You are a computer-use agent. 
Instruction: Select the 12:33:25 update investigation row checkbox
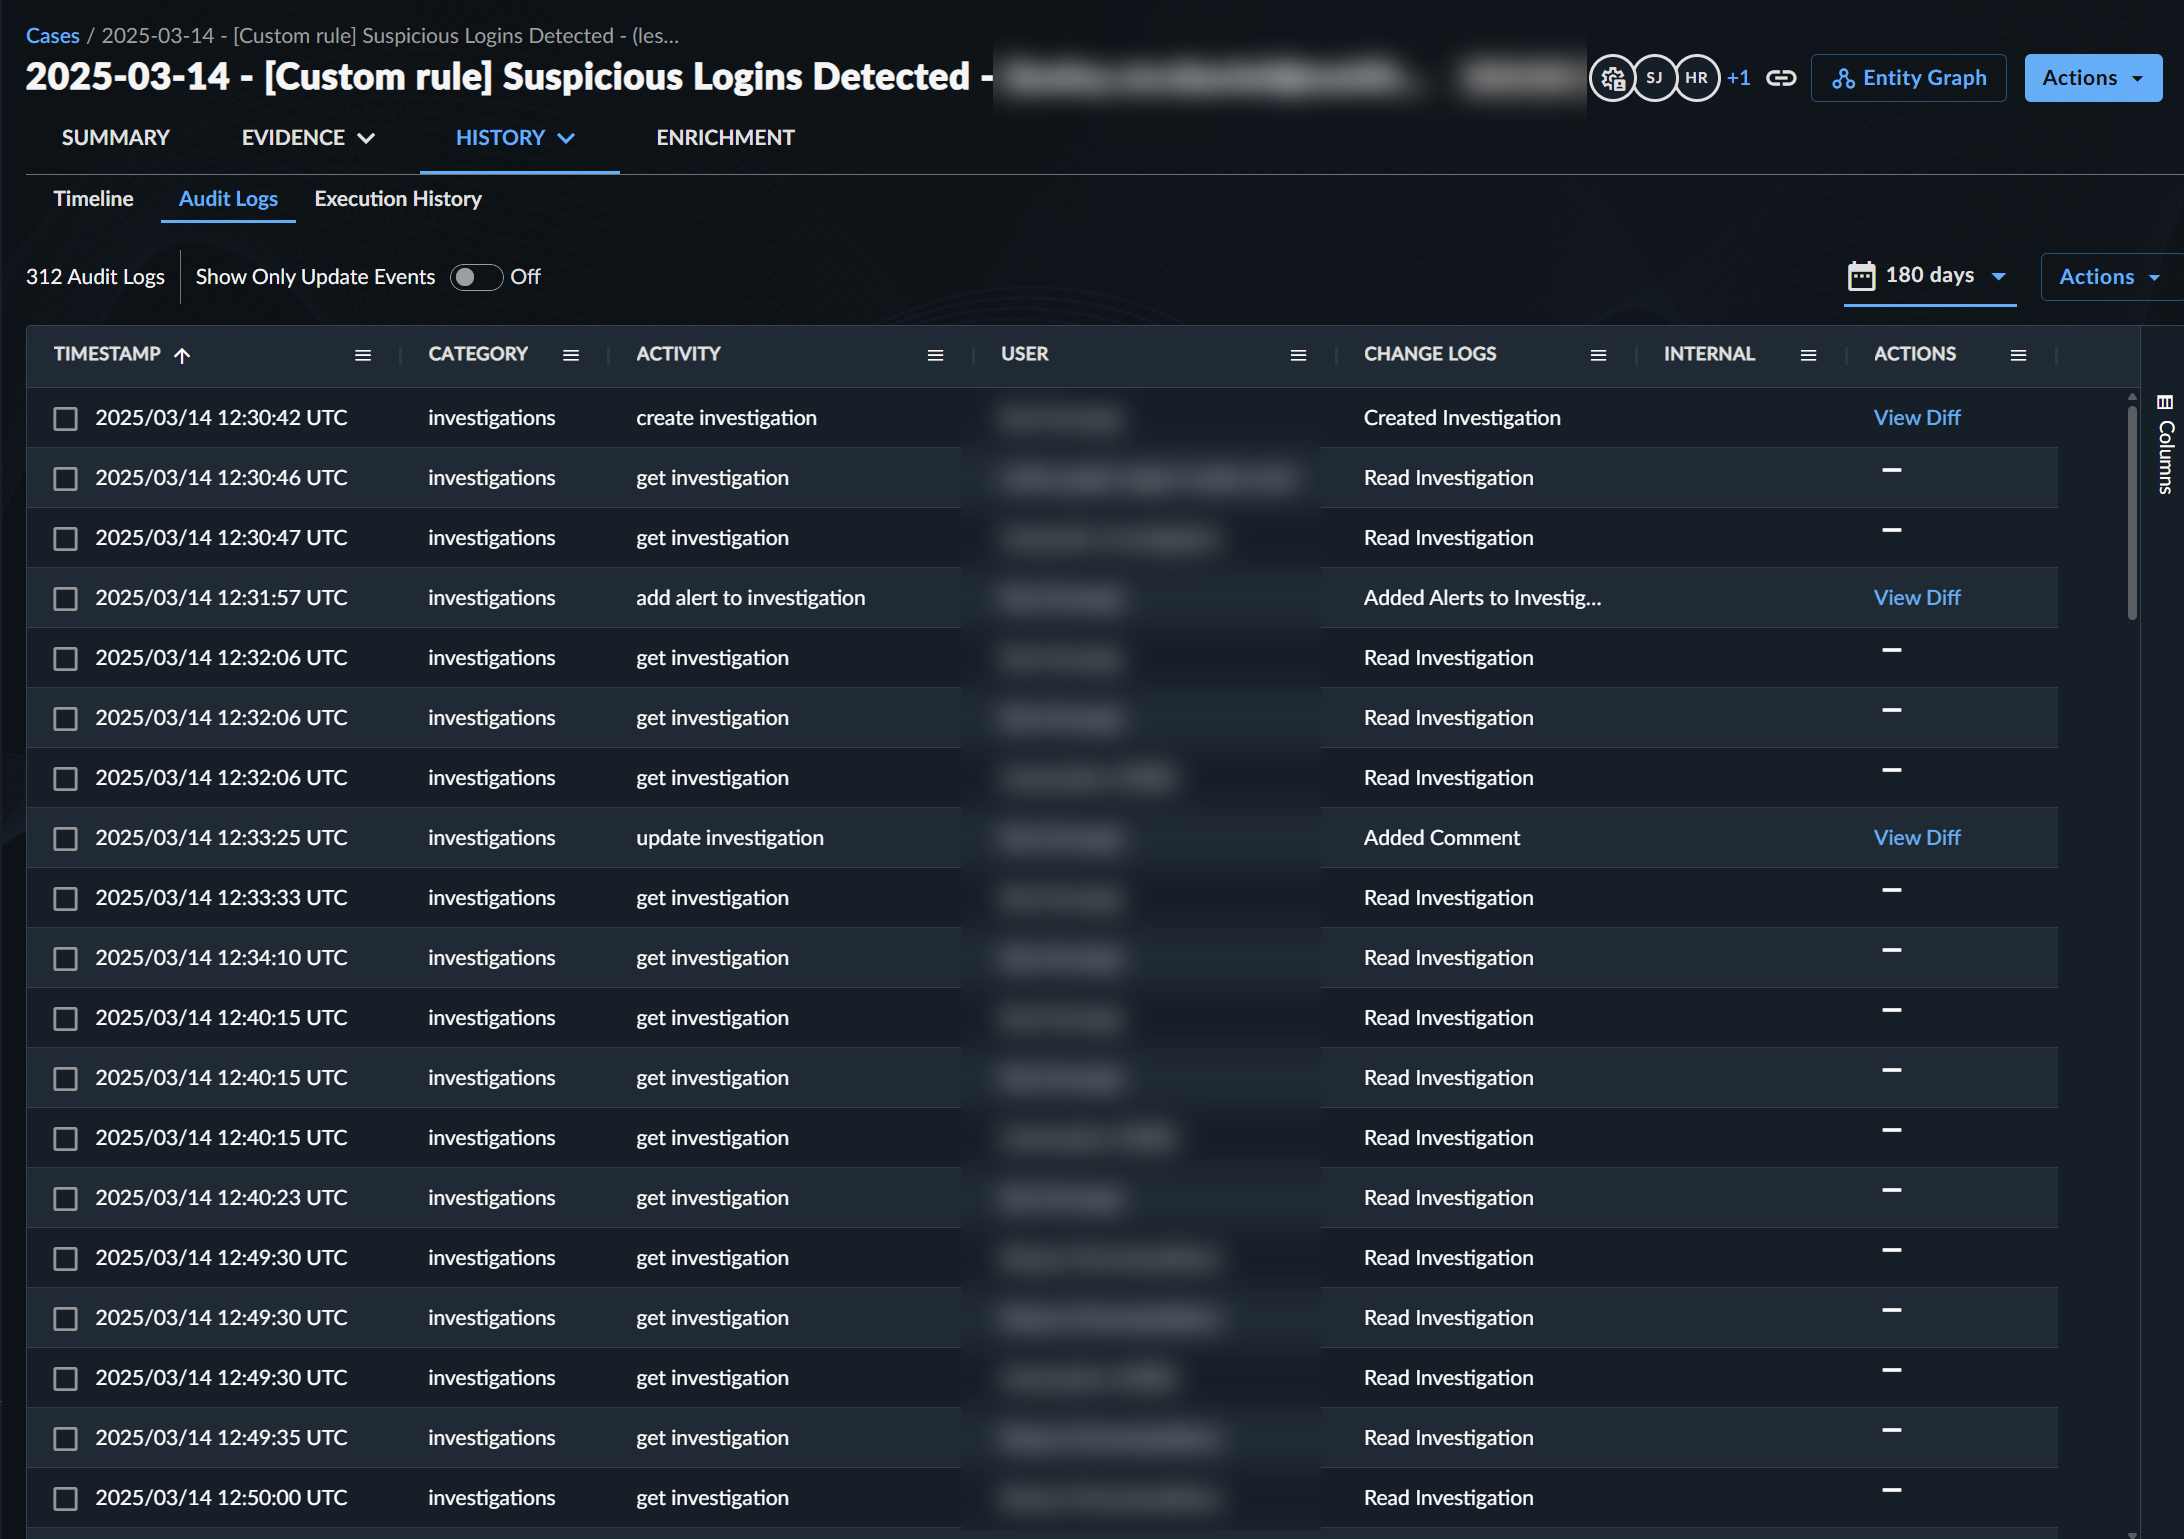click(66, 838)
